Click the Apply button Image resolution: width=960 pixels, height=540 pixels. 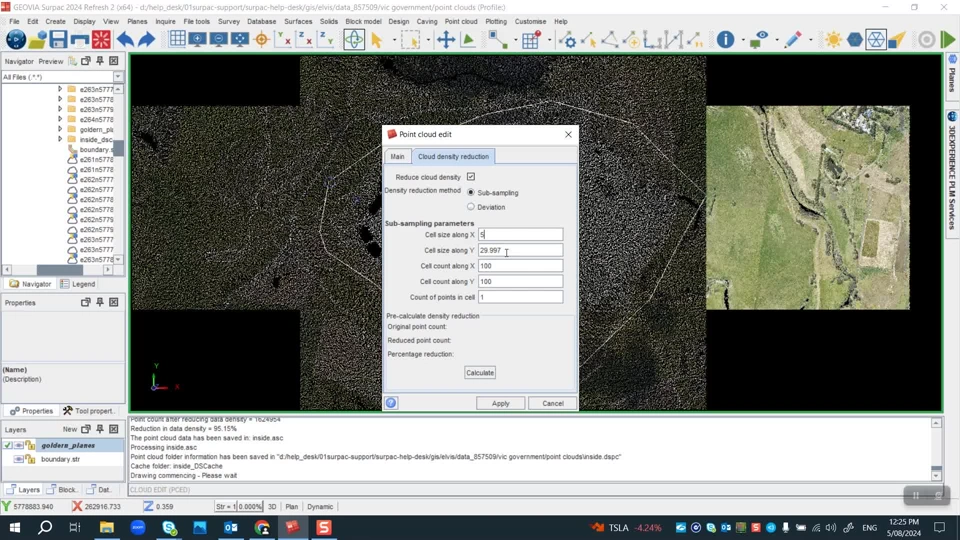tap(500, 403)
